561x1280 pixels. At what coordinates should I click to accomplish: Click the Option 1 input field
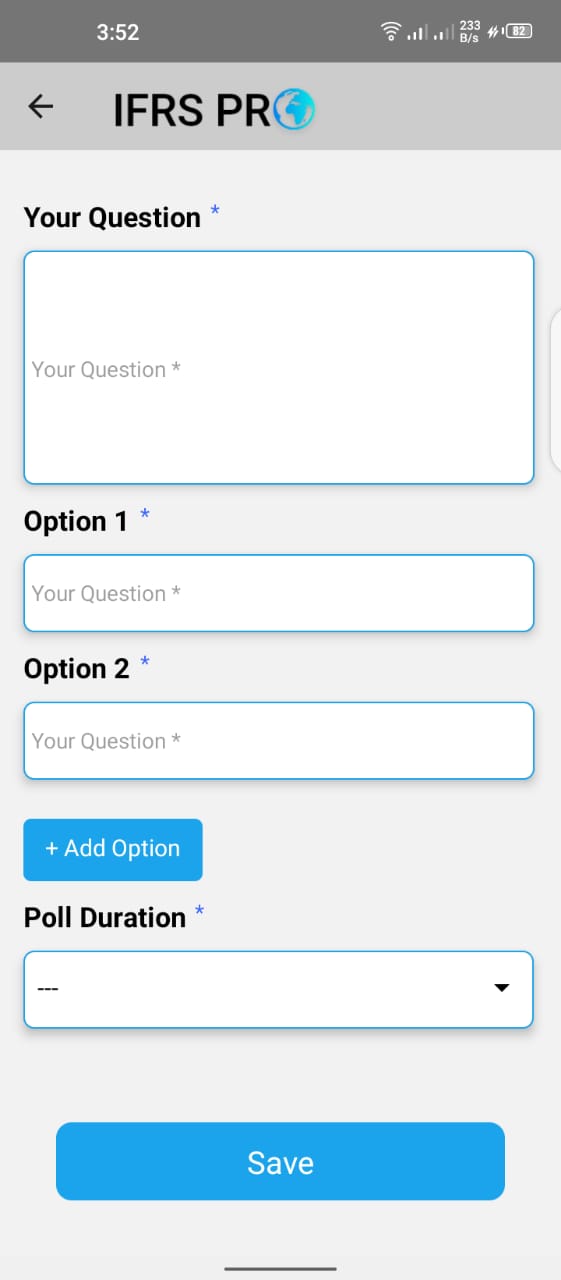coord(279,593)
